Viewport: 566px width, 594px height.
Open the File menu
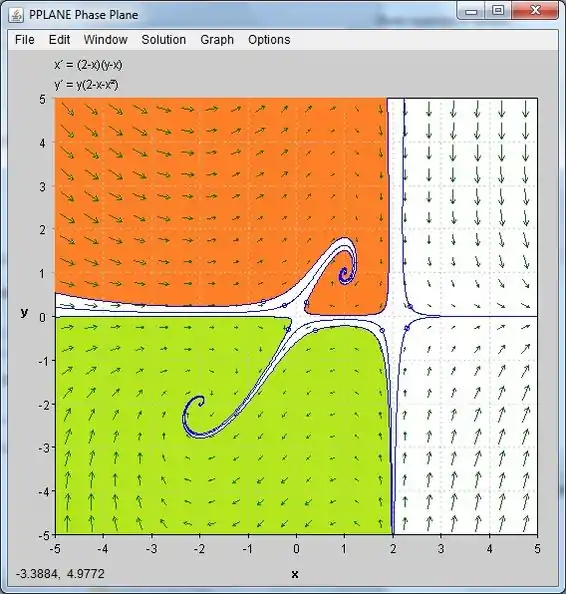pyautogui.click(x=25, y=40)
